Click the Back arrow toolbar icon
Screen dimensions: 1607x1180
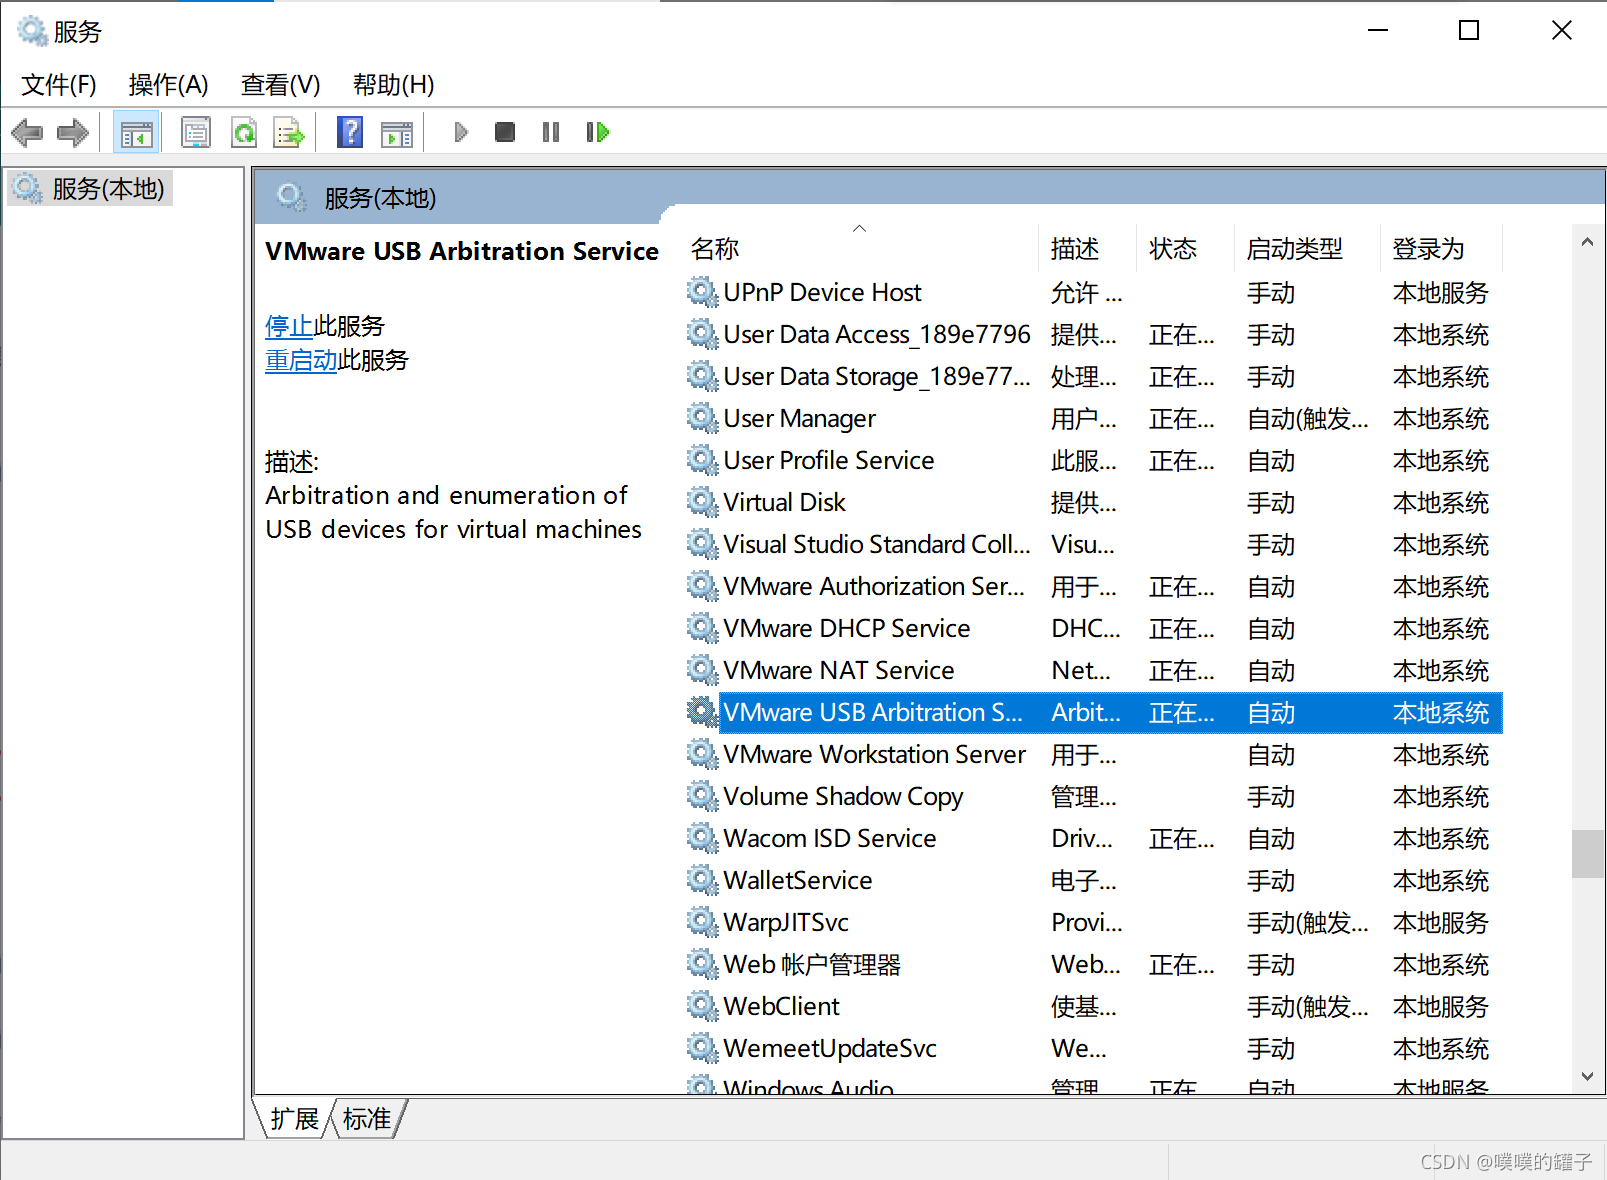(27, 132)
